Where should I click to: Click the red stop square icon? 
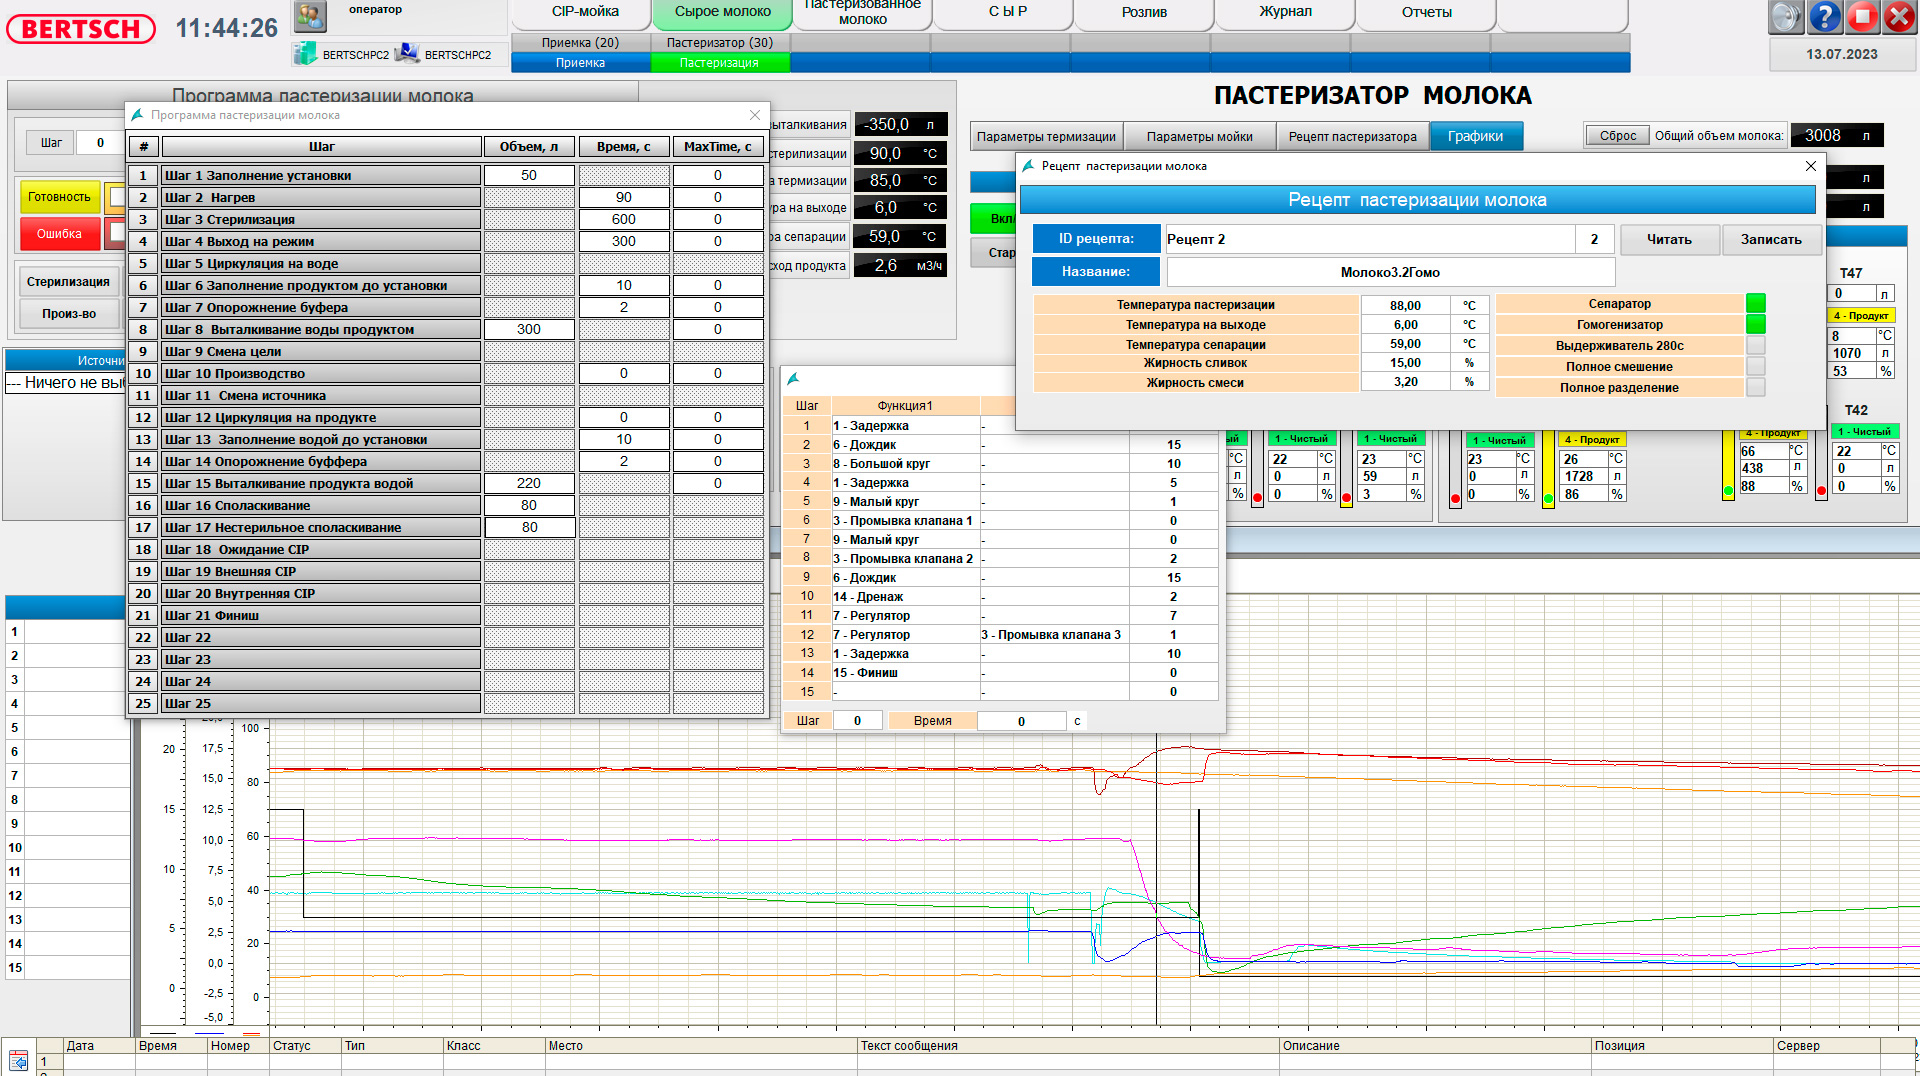1862,17
